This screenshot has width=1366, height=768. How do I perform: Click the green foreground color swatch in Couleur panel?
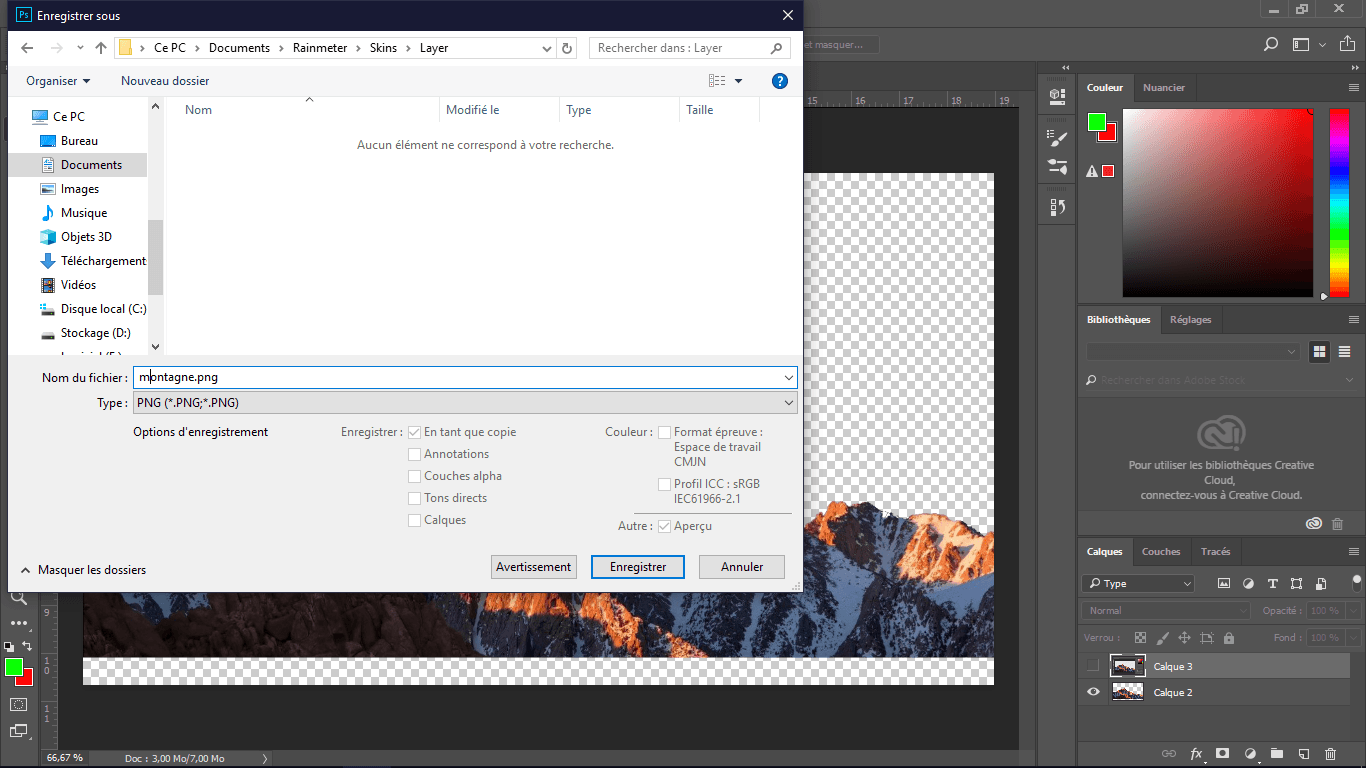[x=1096, y=122]
